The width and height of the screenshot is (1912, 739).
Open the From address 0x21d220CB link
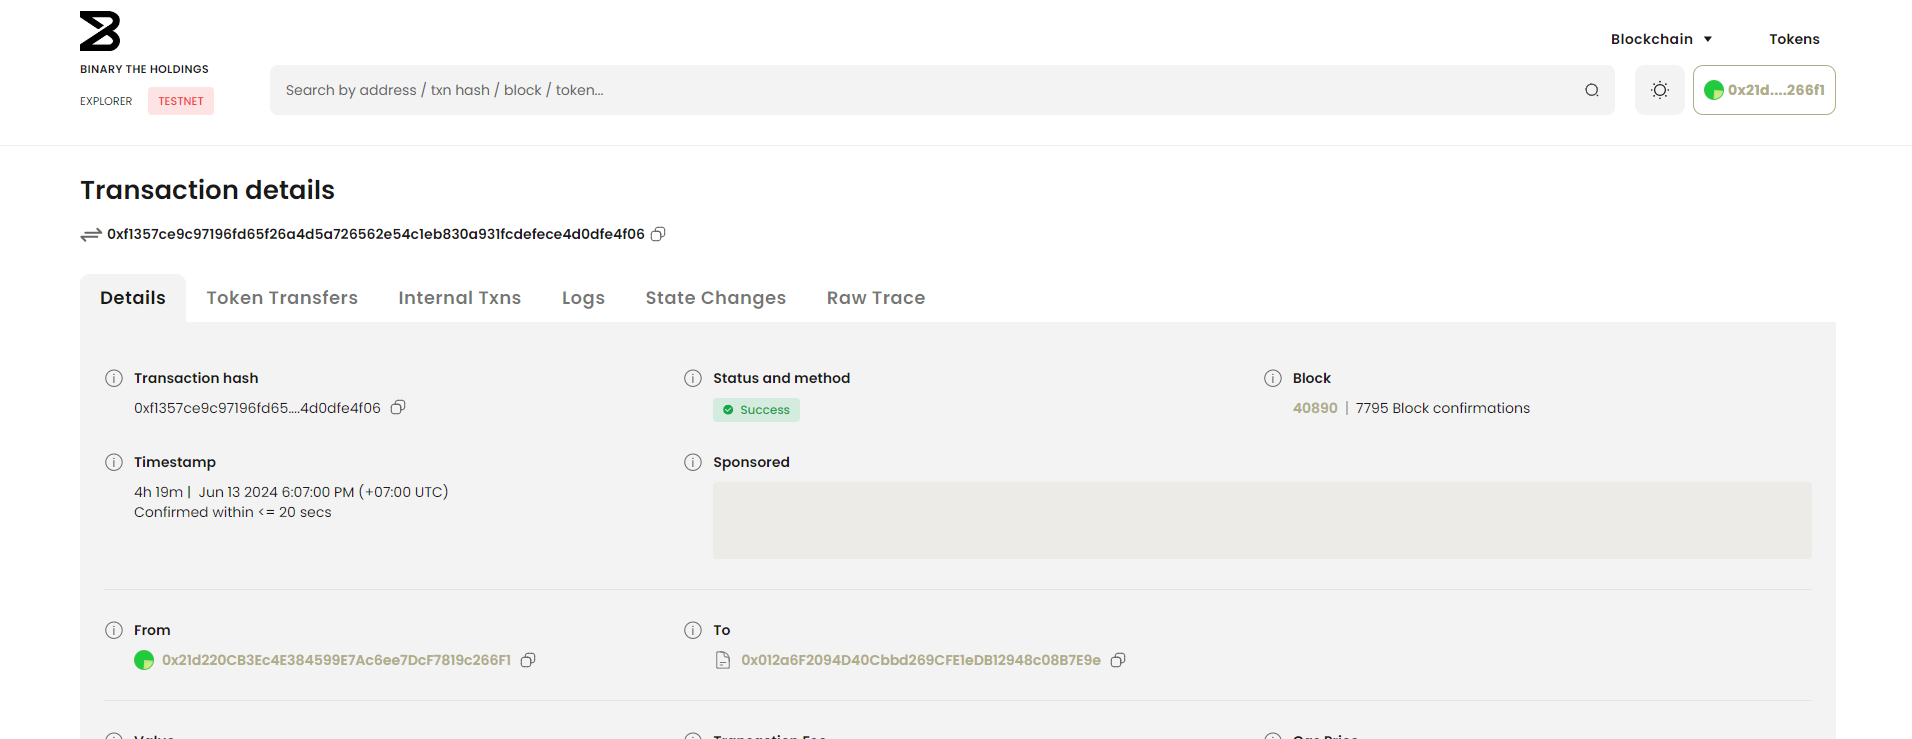[336, 660]
